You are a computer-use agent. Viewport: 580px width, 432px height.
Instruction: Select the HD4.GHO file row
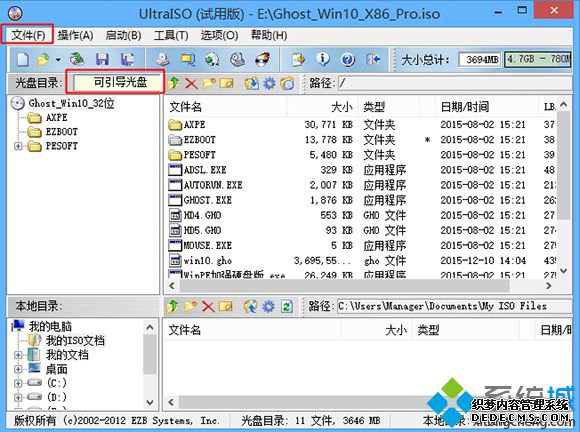pyautogui.click(x=361, y=215)
